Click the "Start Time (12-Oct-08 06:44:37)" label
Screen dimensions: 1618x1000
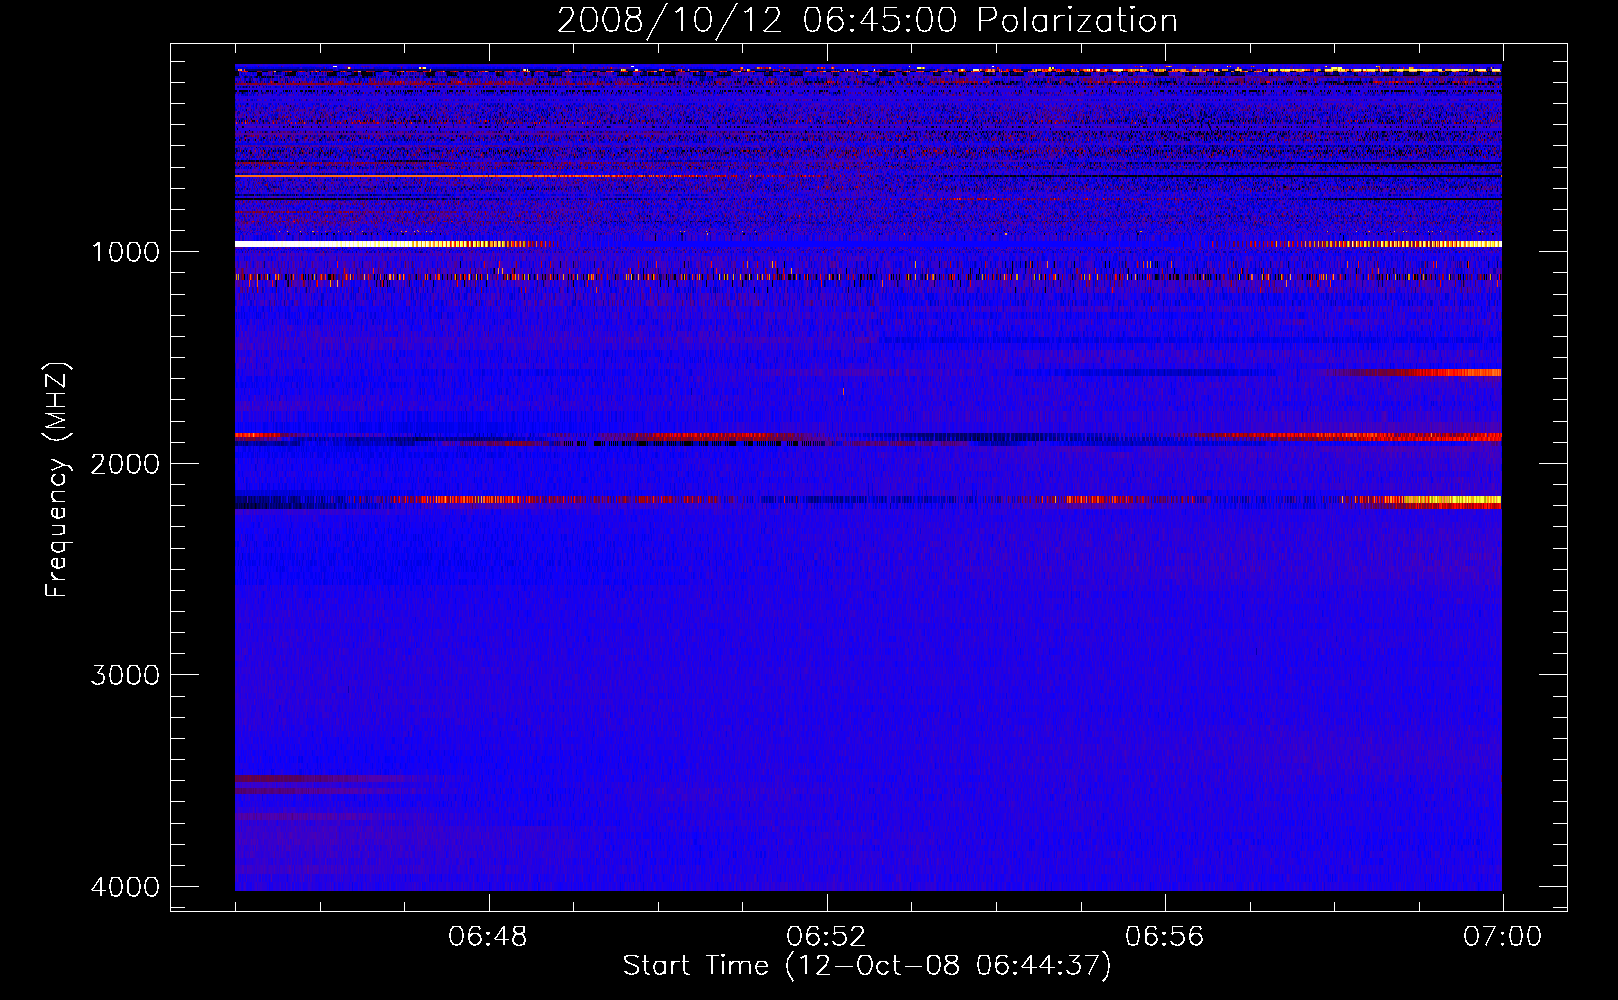(867, 966)
